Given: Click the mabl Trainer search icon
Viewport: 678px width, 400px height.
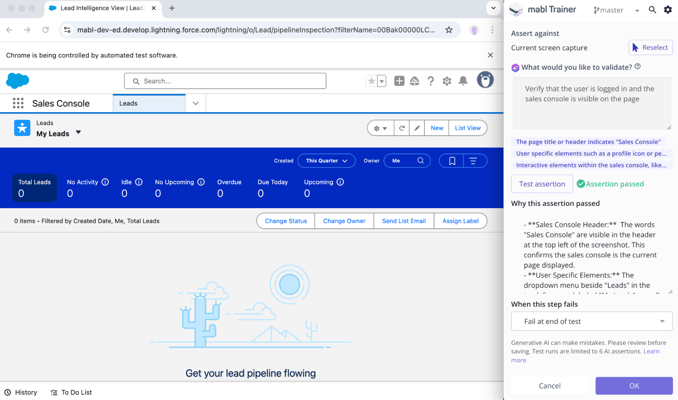Looking at the screenshot, I should click(652, 10).
